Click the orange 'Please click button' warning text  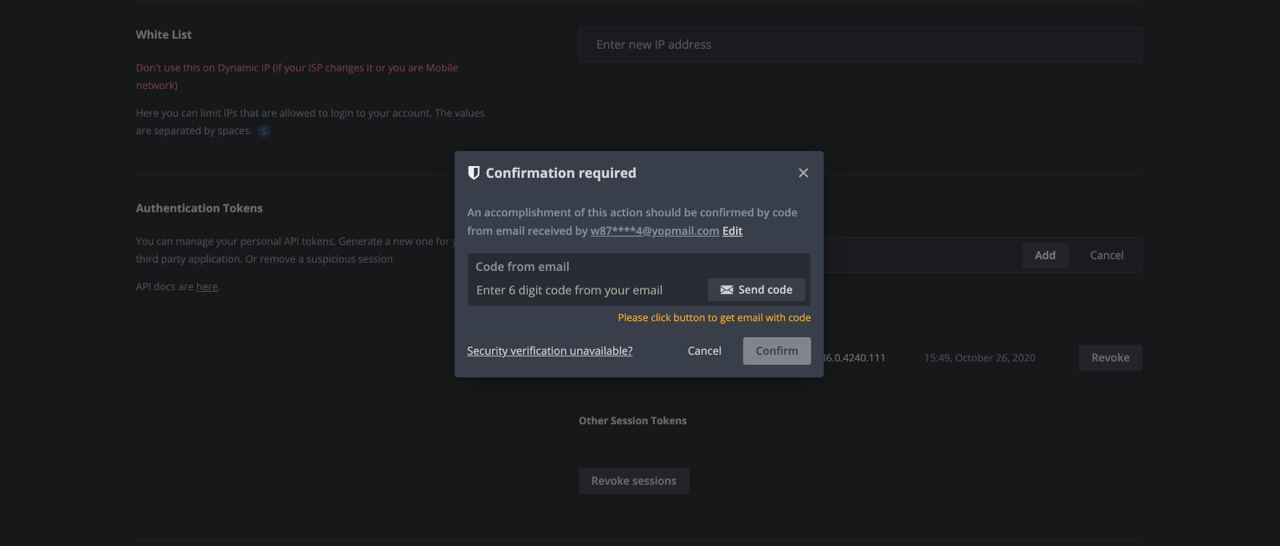(714, 318)
